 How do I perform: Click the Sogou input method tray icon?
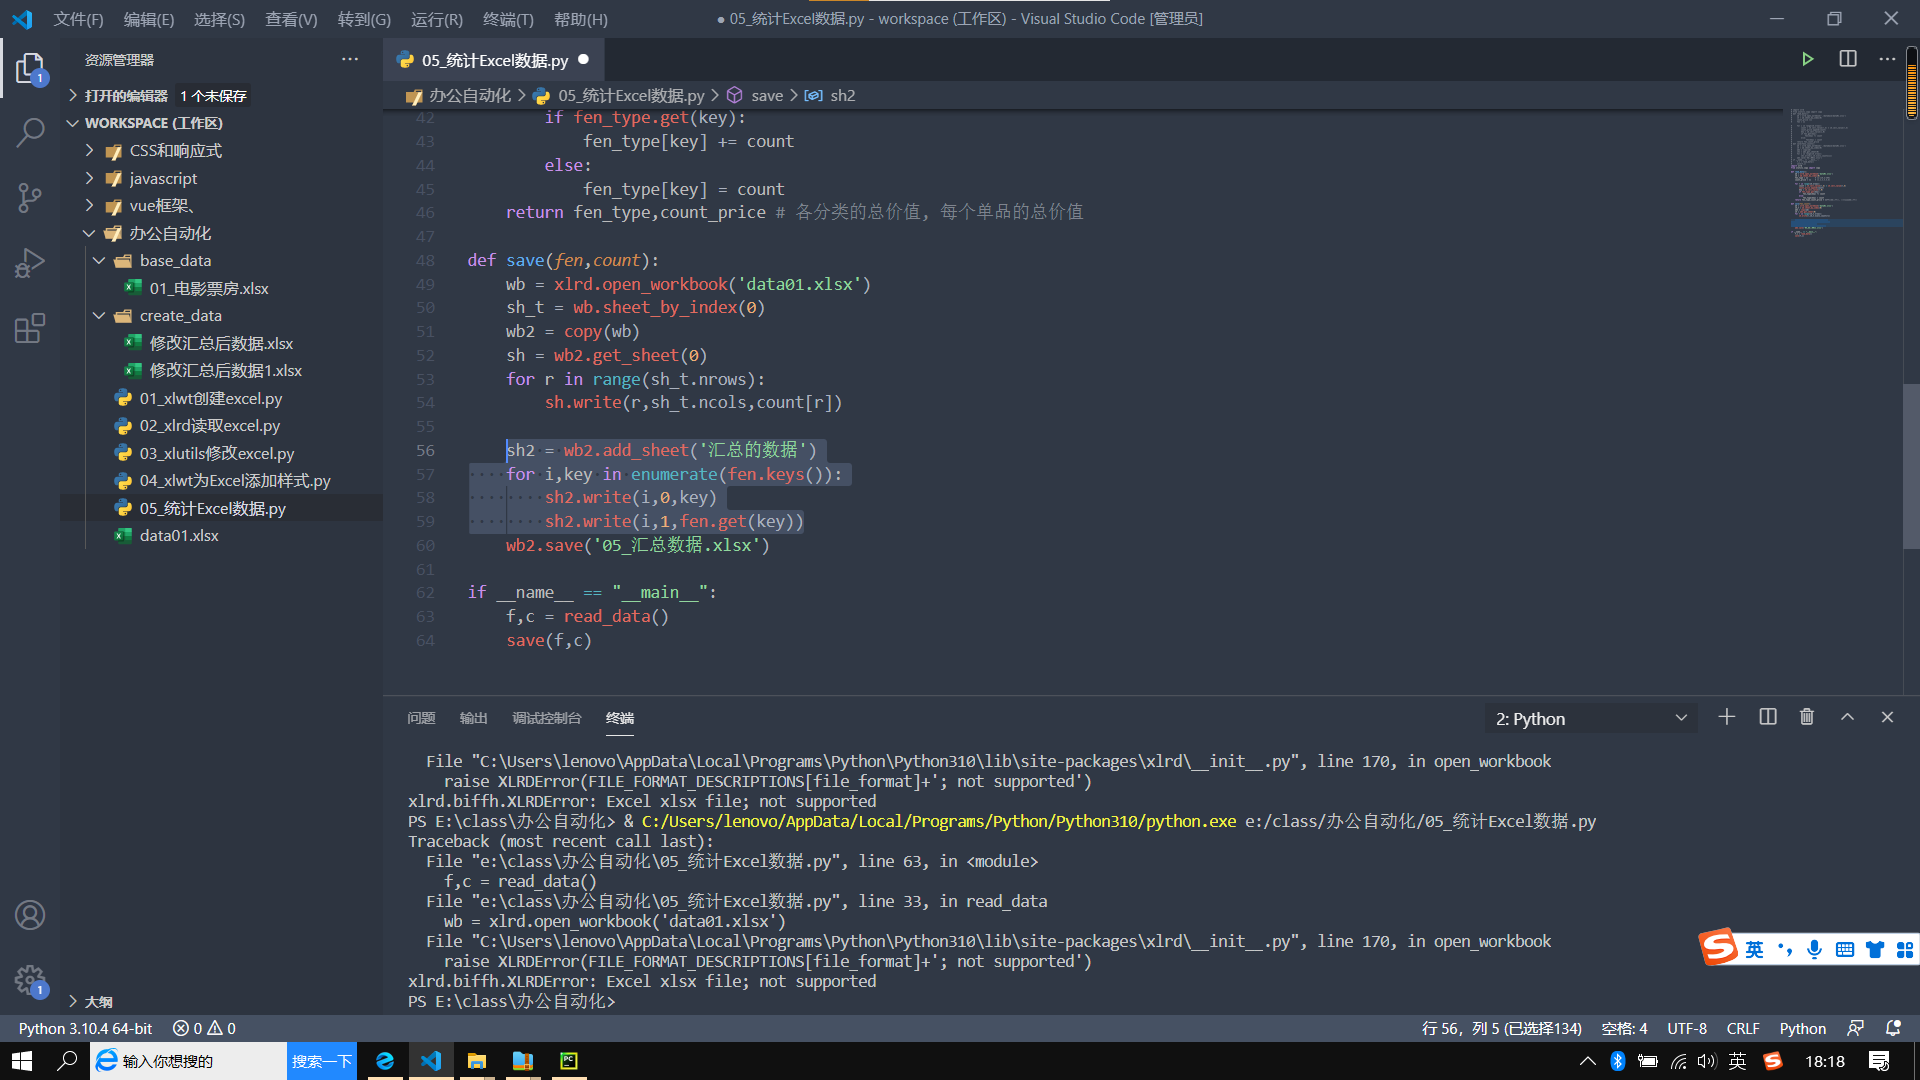click(1773, 1061)
